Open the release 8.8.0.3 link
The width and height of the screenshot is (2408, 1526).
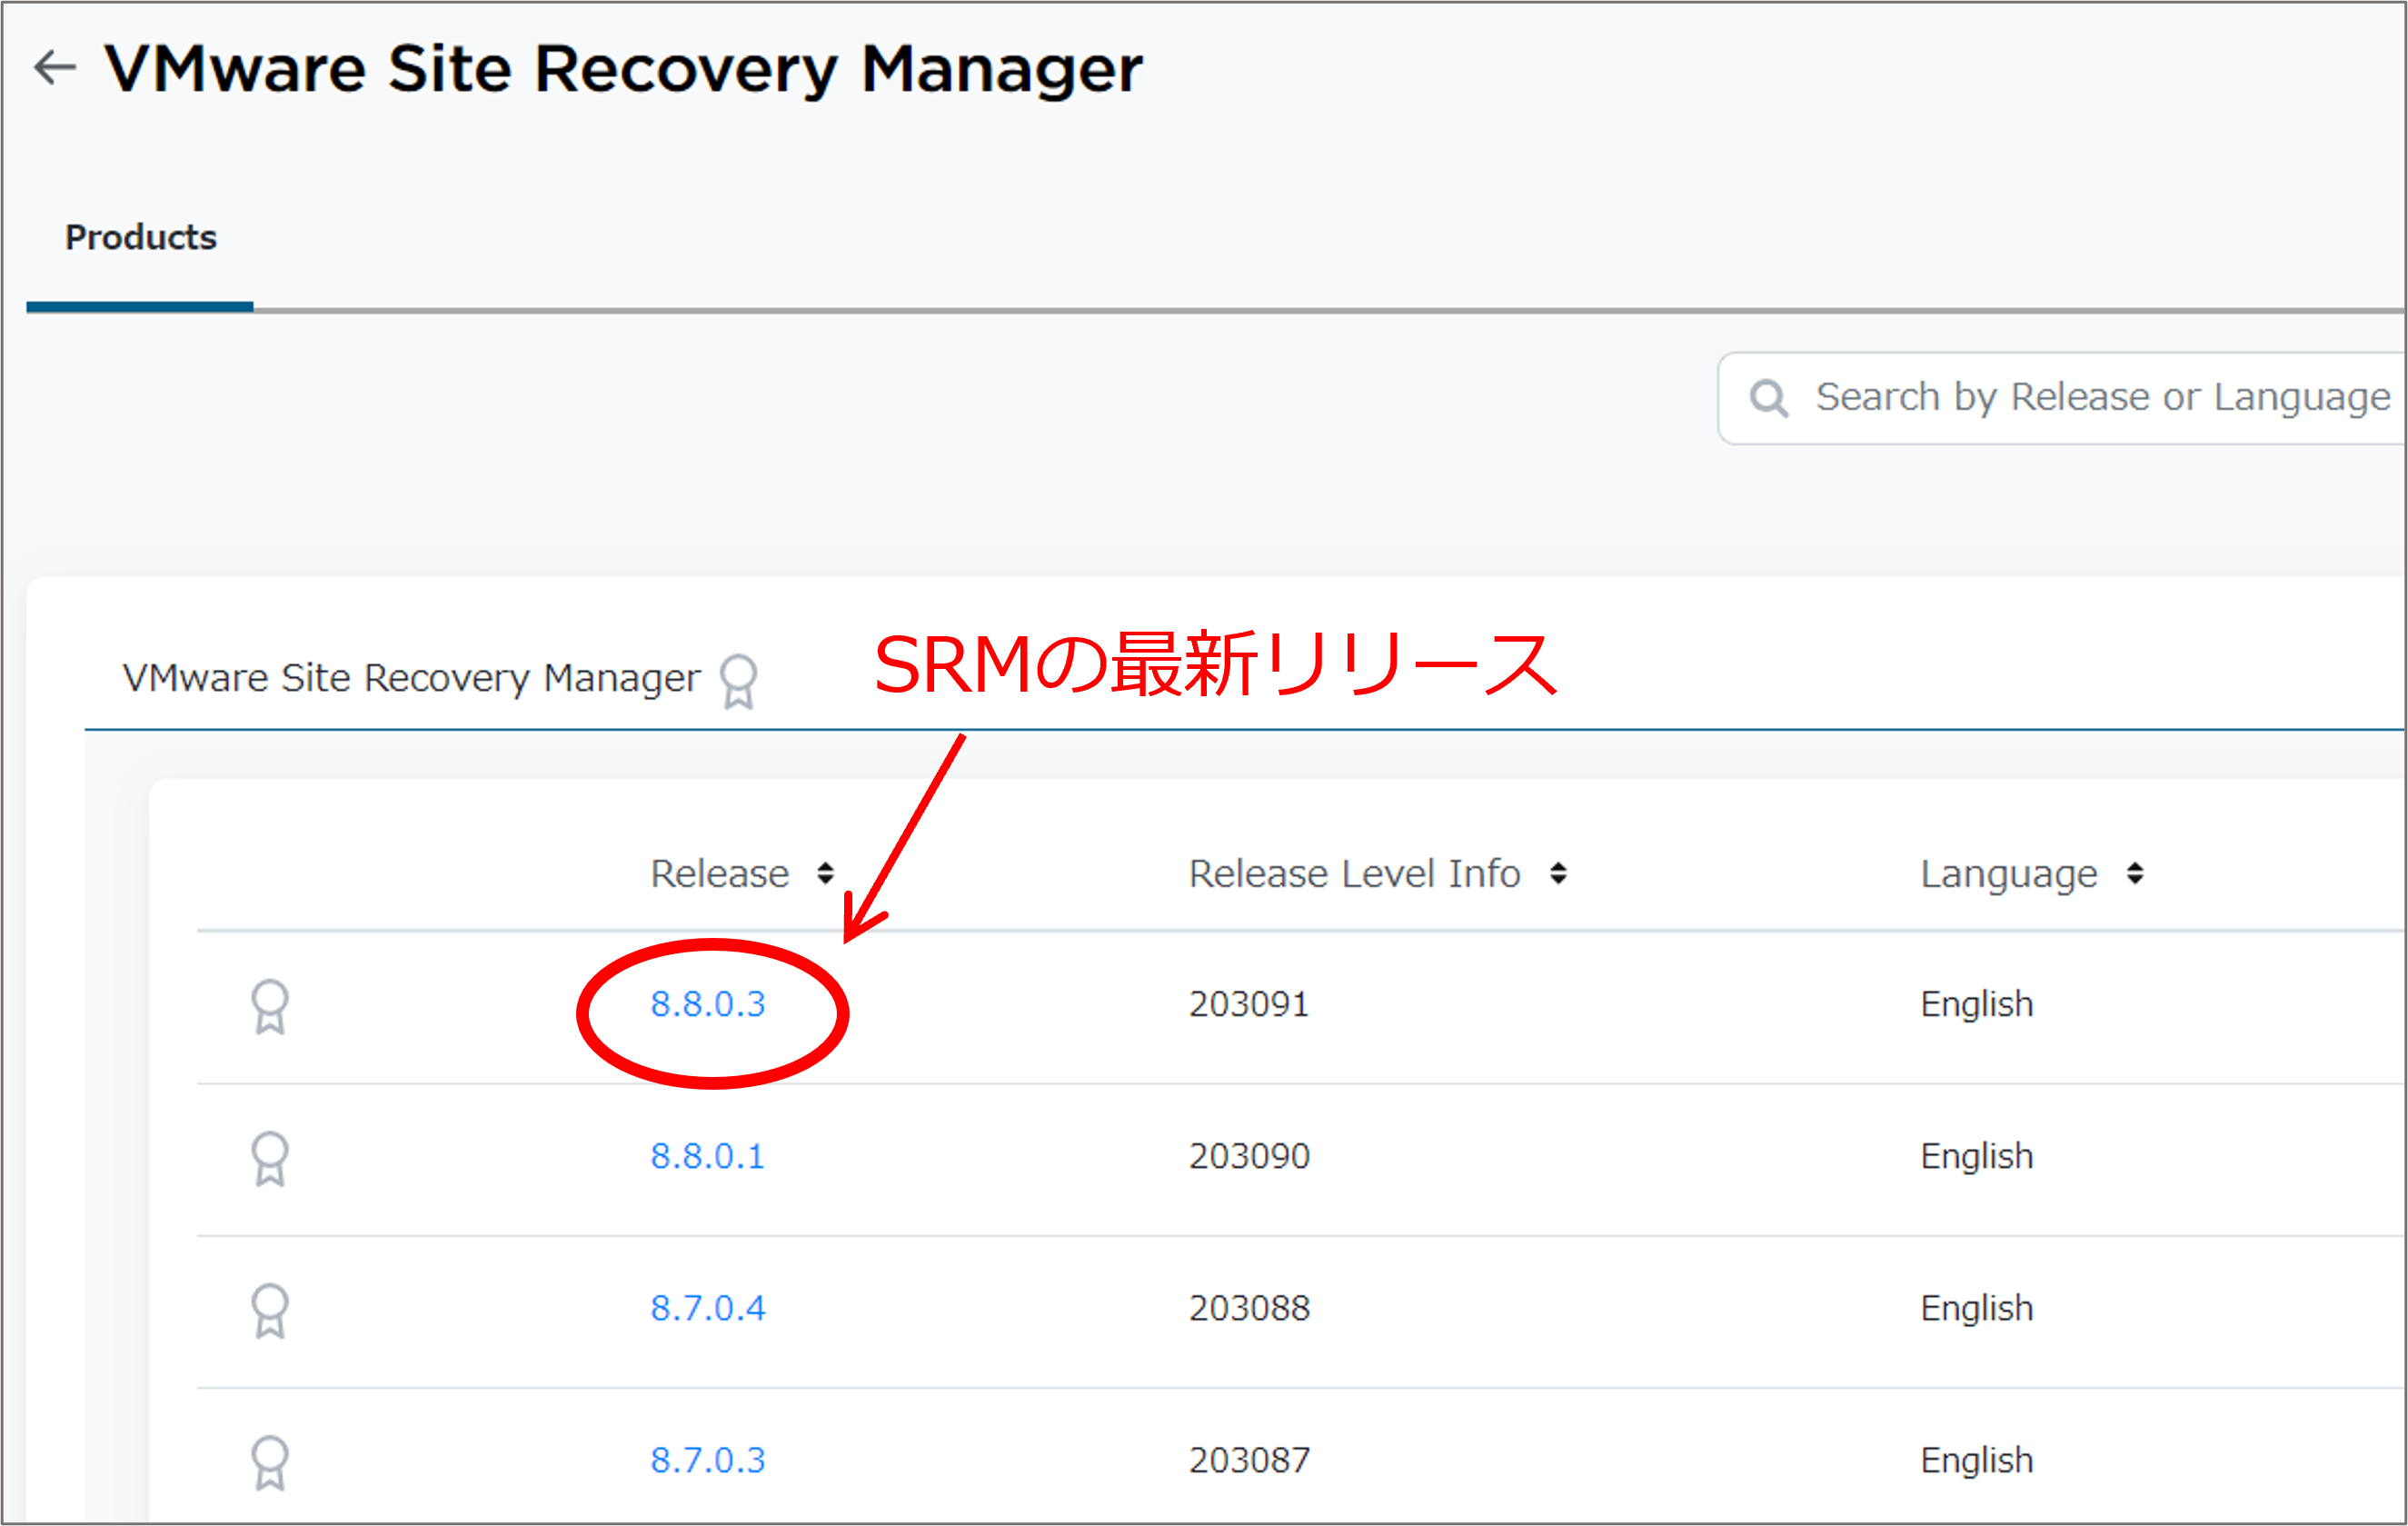[x=708, y=1003]
